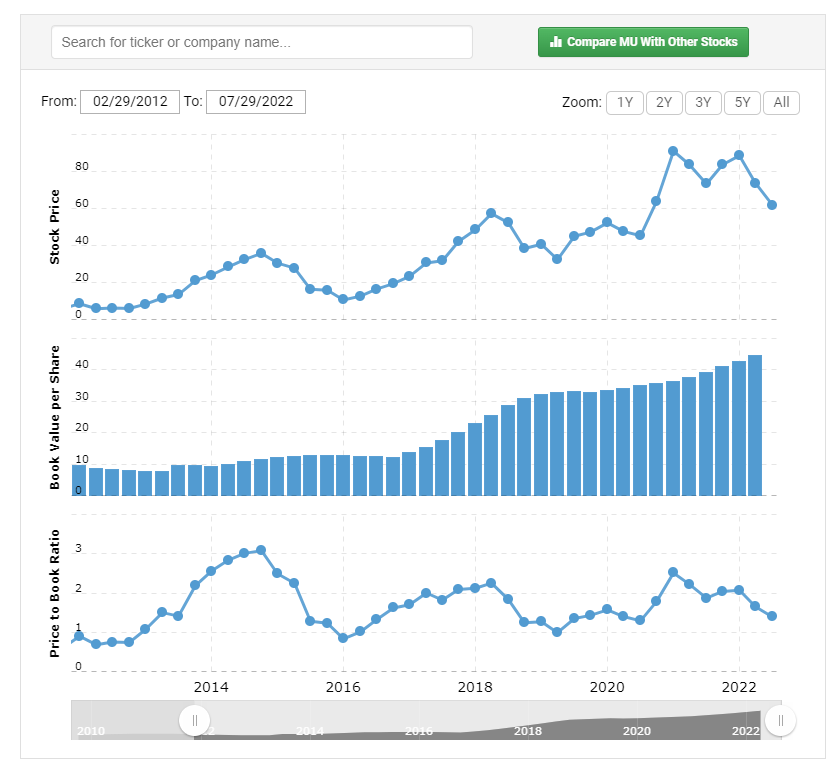Click the peak price-to-book ratio point
This screenshot has width=834, height=764.
point(261,550)
